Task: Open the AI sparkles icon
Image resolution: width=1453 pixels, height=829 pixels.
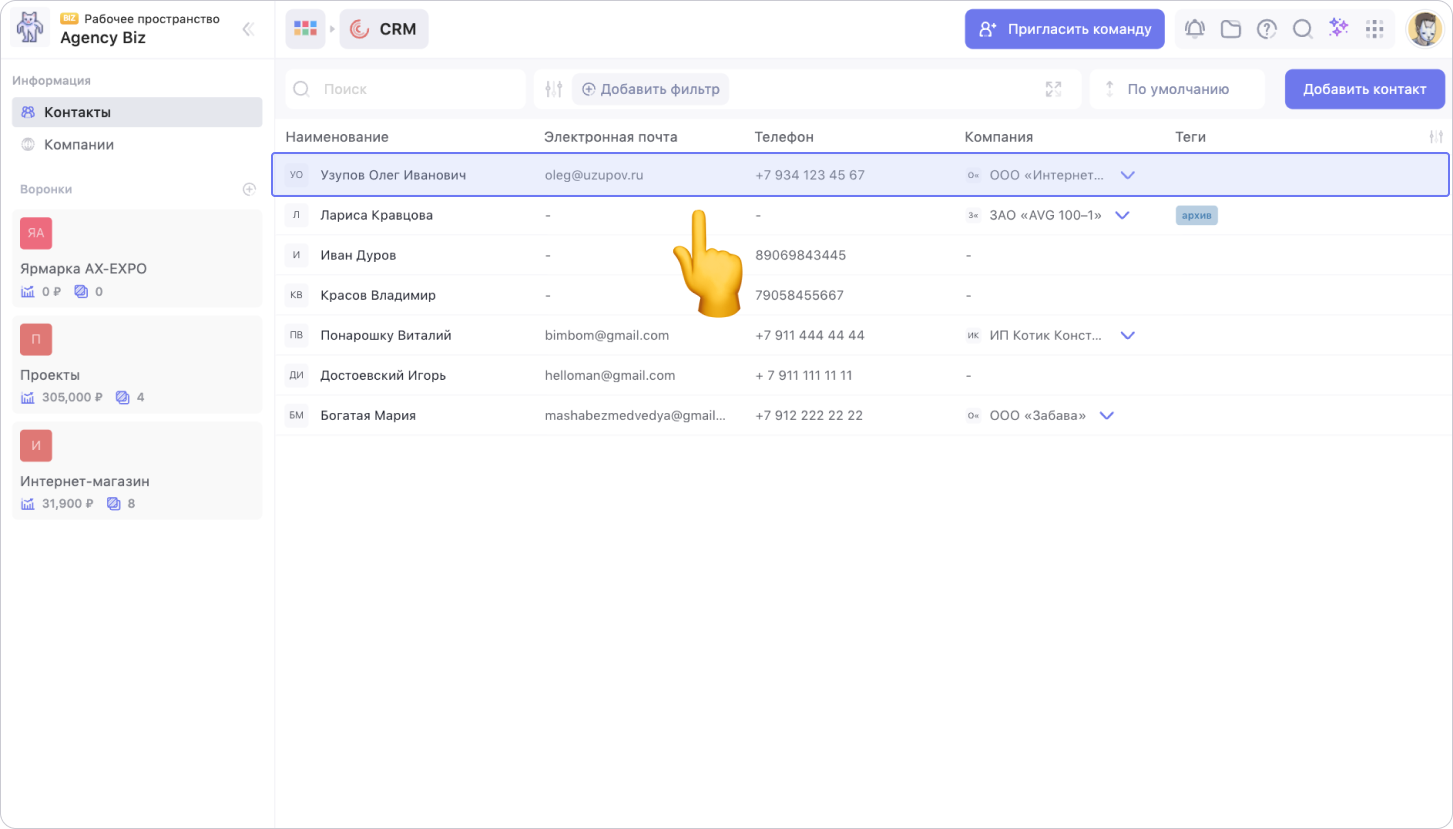Action: click(1338, 29)
